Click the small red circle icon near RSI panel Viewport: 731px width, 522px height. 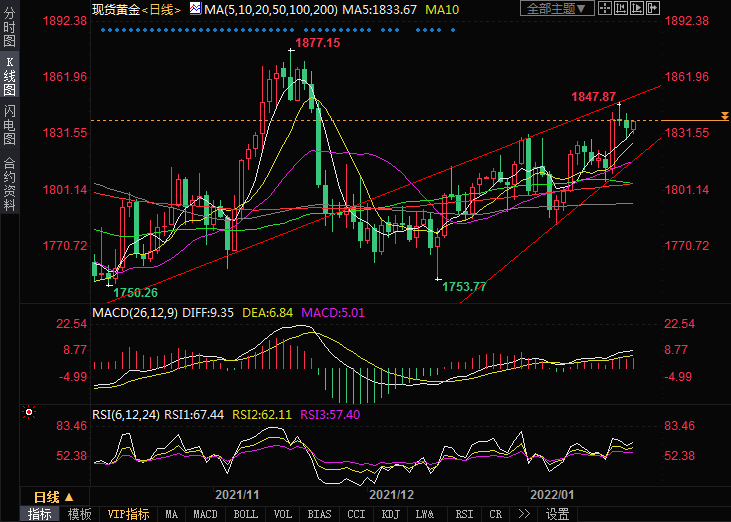[x=29, y=411]
